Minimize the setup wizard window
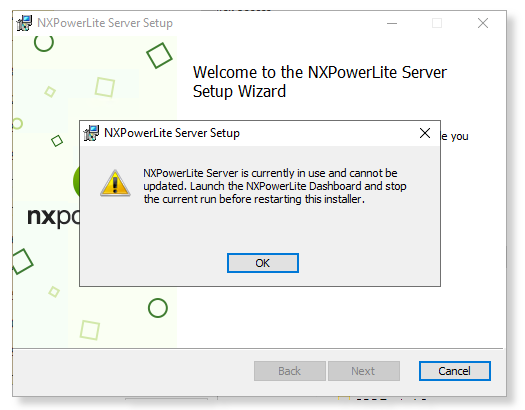The width and height of the screenshot is (525, 410). click(x=392, y=23)
